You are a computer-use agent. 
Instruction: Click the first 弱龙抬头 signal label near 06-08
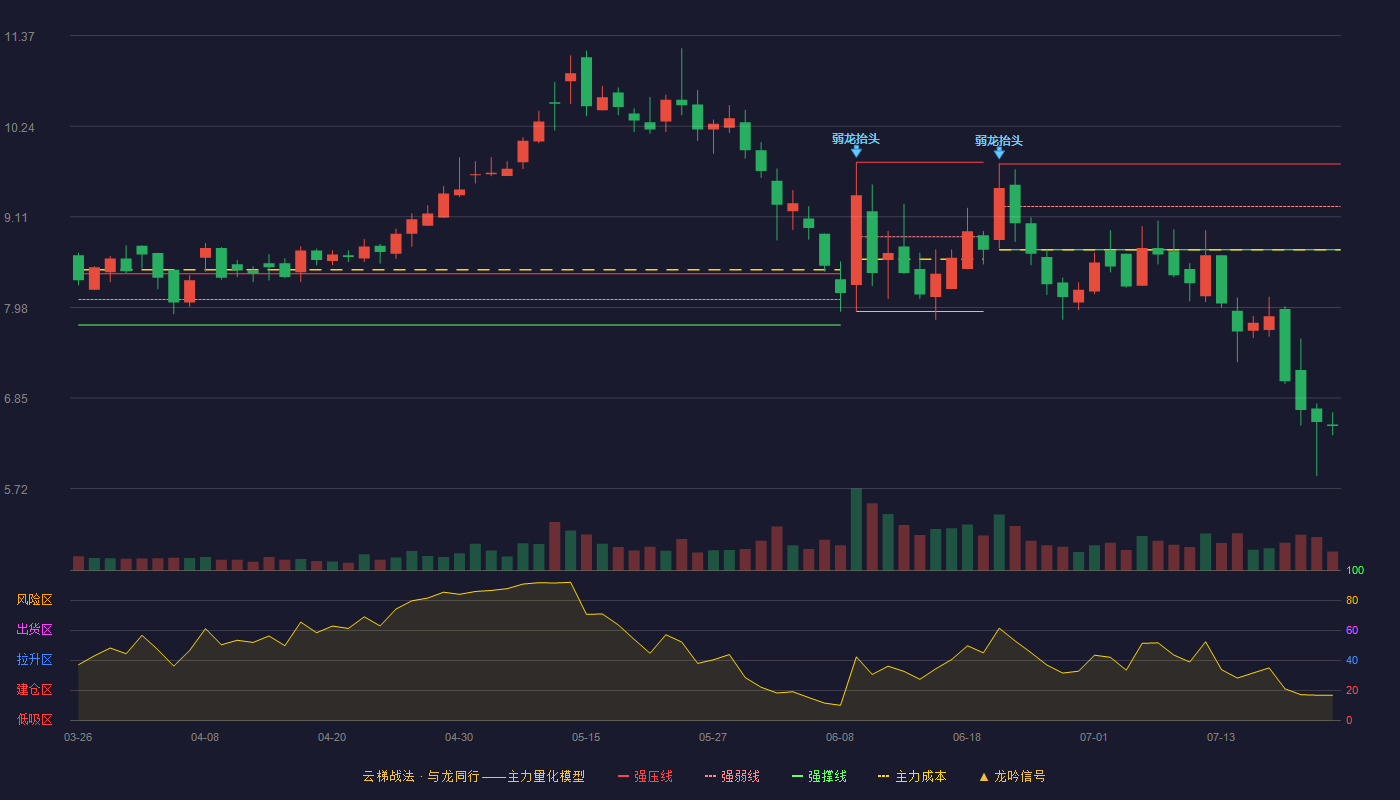click(856, 139)
